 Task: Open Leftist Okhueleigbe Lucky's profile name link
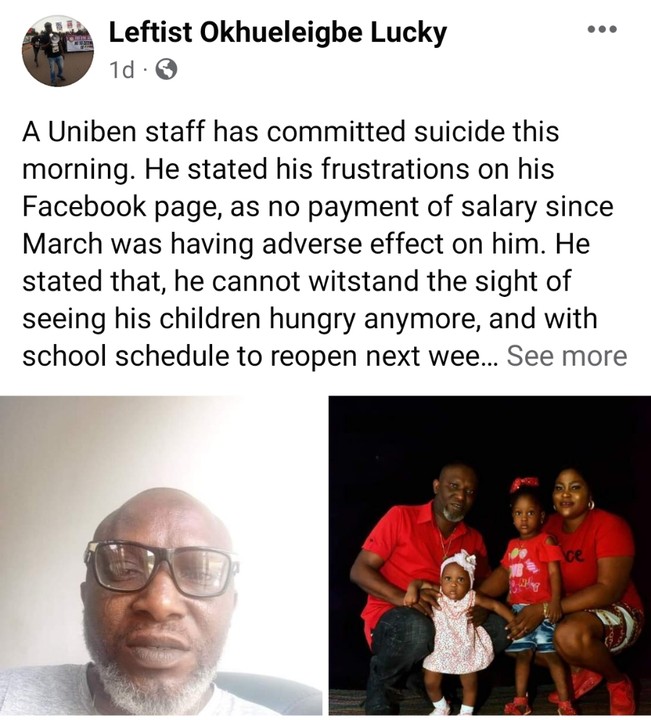(277, 33)
